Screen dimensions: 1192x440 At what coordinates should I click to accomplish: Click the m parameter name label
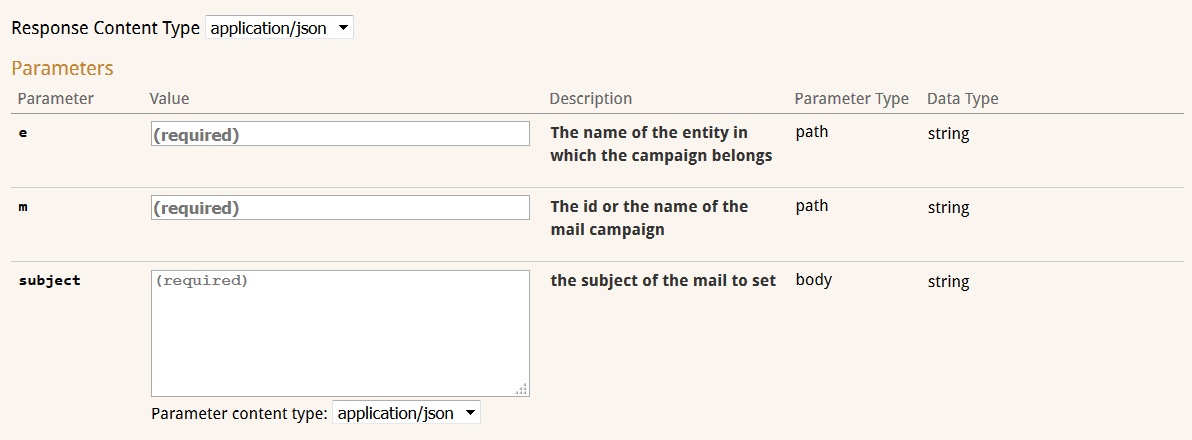pyautogui.click(x=23, y=207)
